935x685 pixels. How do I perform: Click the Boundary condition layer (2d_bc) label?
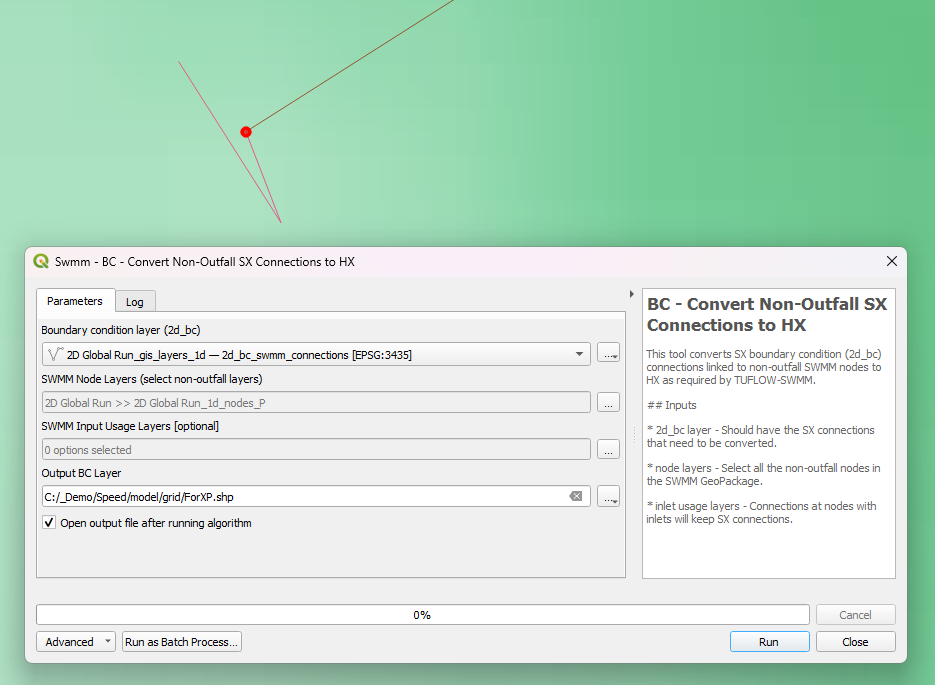point(120,330)
